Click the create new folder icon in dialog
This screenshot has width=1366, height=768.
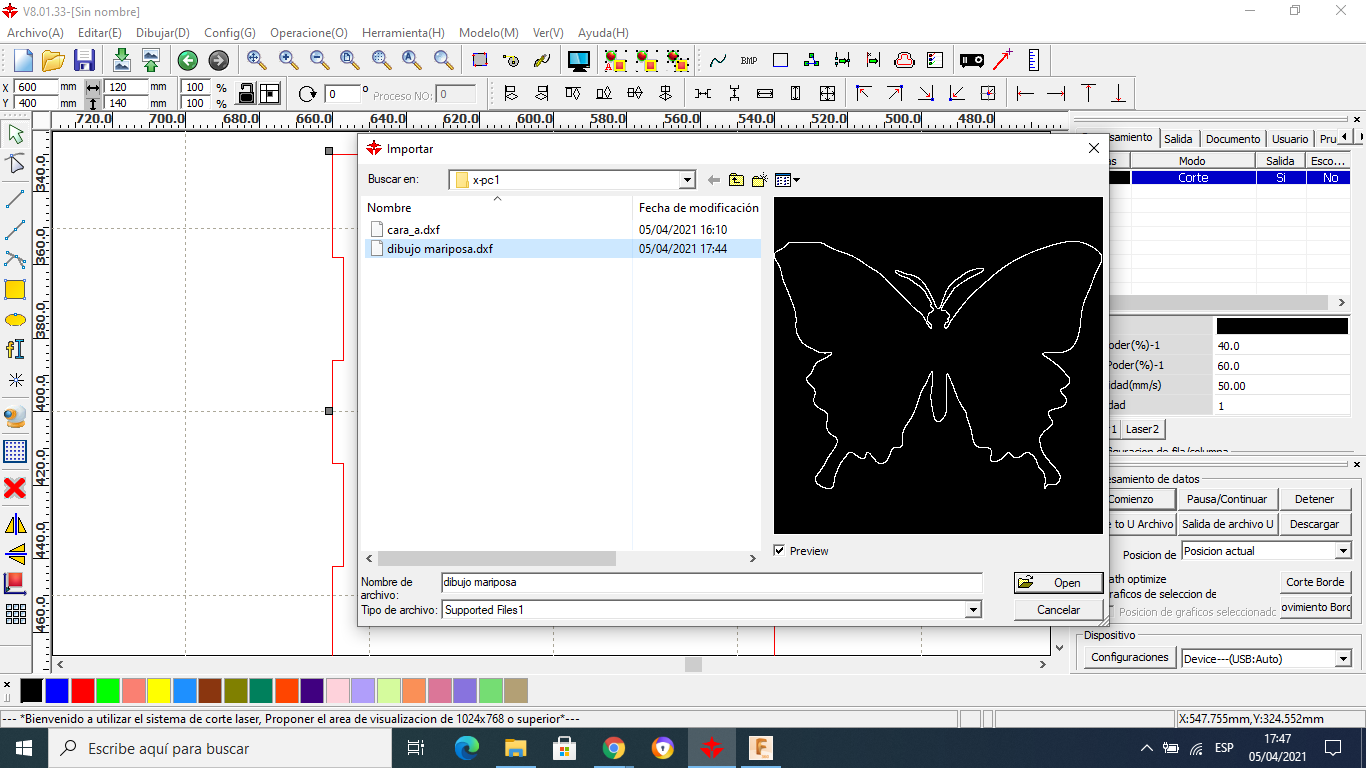[760, 180]
